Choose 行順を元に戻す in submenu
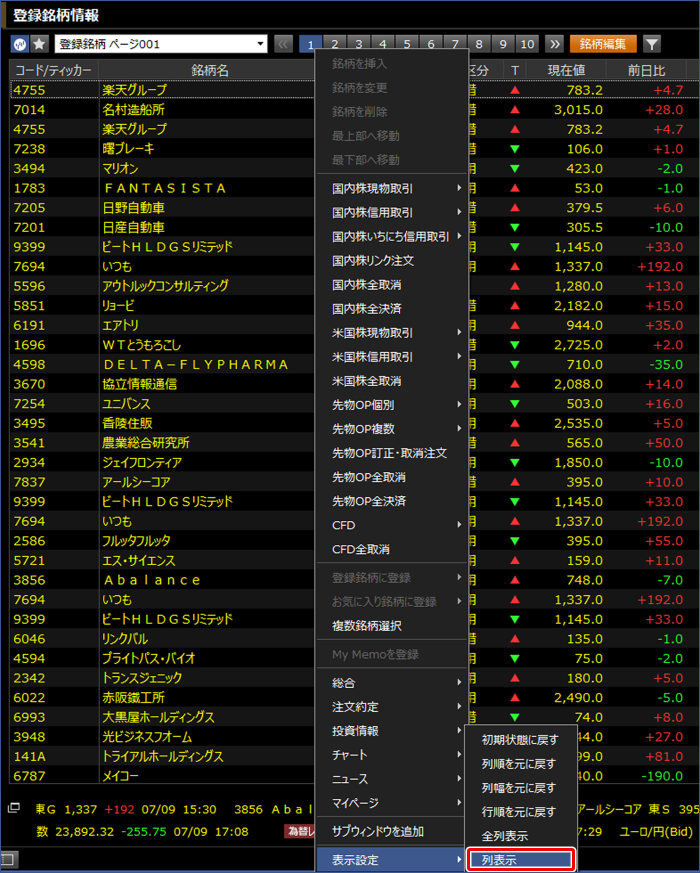The height and width of the screenshot is (873, 700). [x=521, y=812]
